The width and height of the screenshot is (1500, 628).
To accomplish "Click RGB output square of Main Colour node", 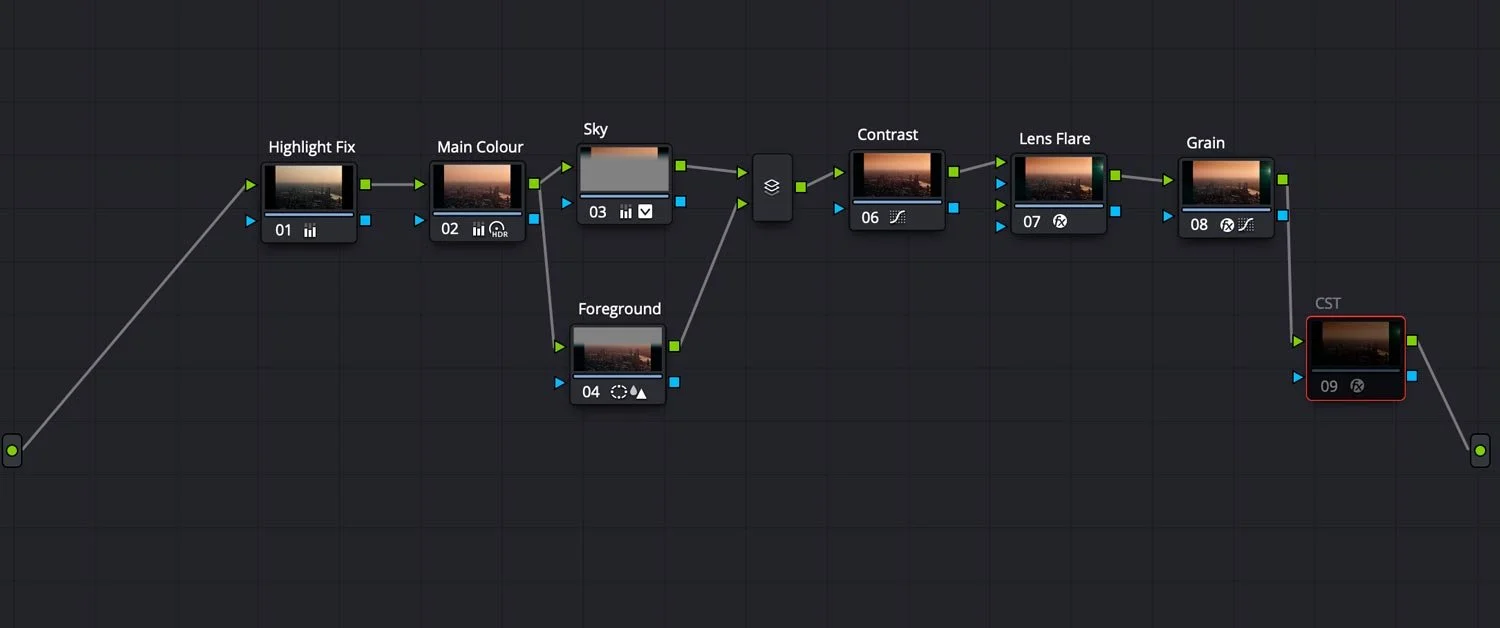I will (534, 183).
